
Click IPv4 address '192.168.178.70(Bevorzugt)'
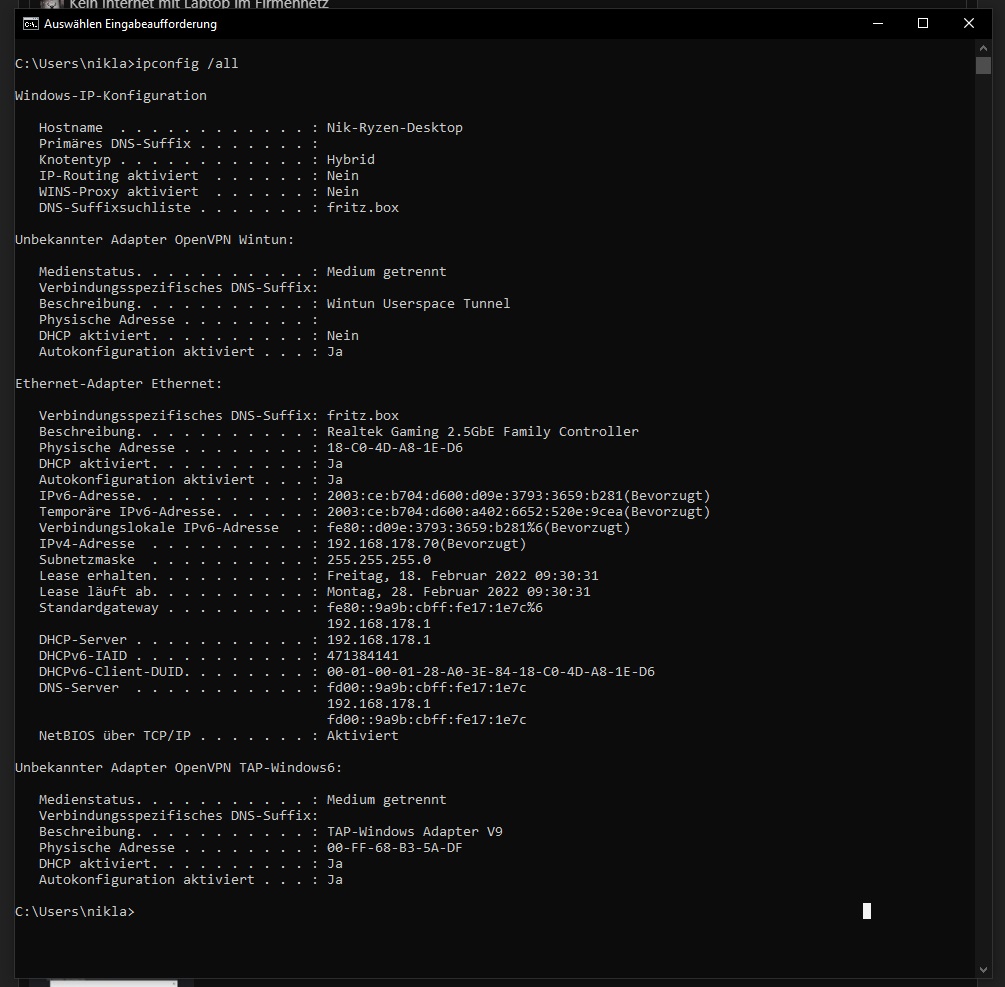point(426,544)
